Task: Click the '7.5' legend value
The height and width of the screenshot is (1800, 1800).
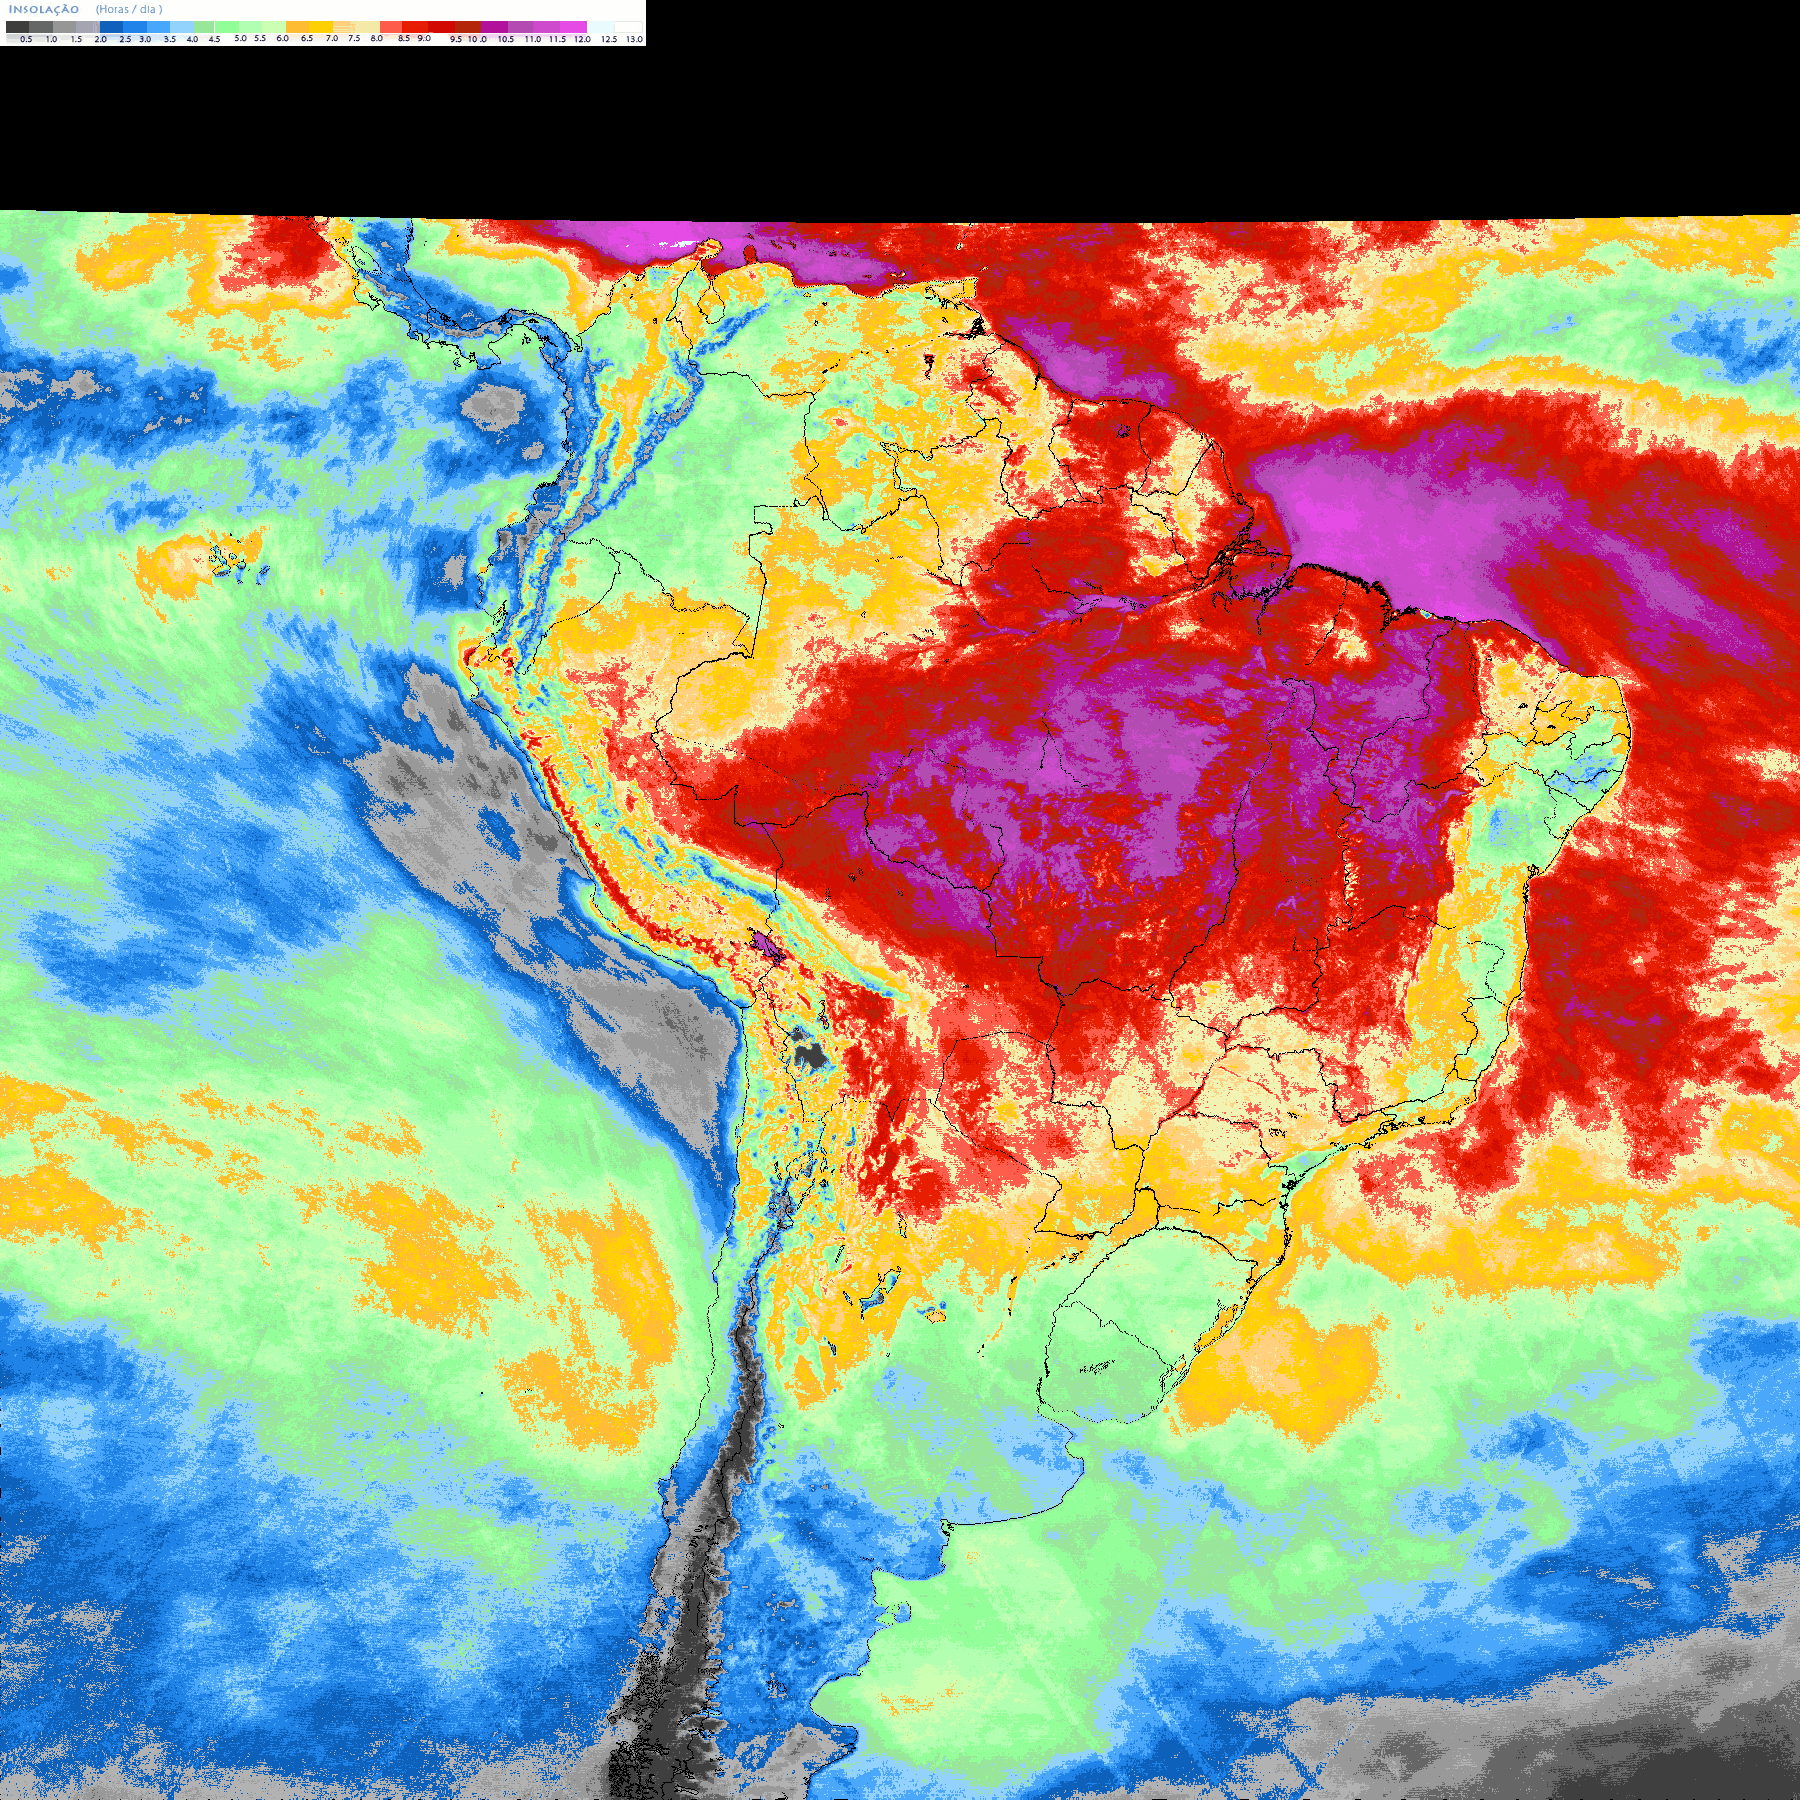Action: tap(354, 38)
